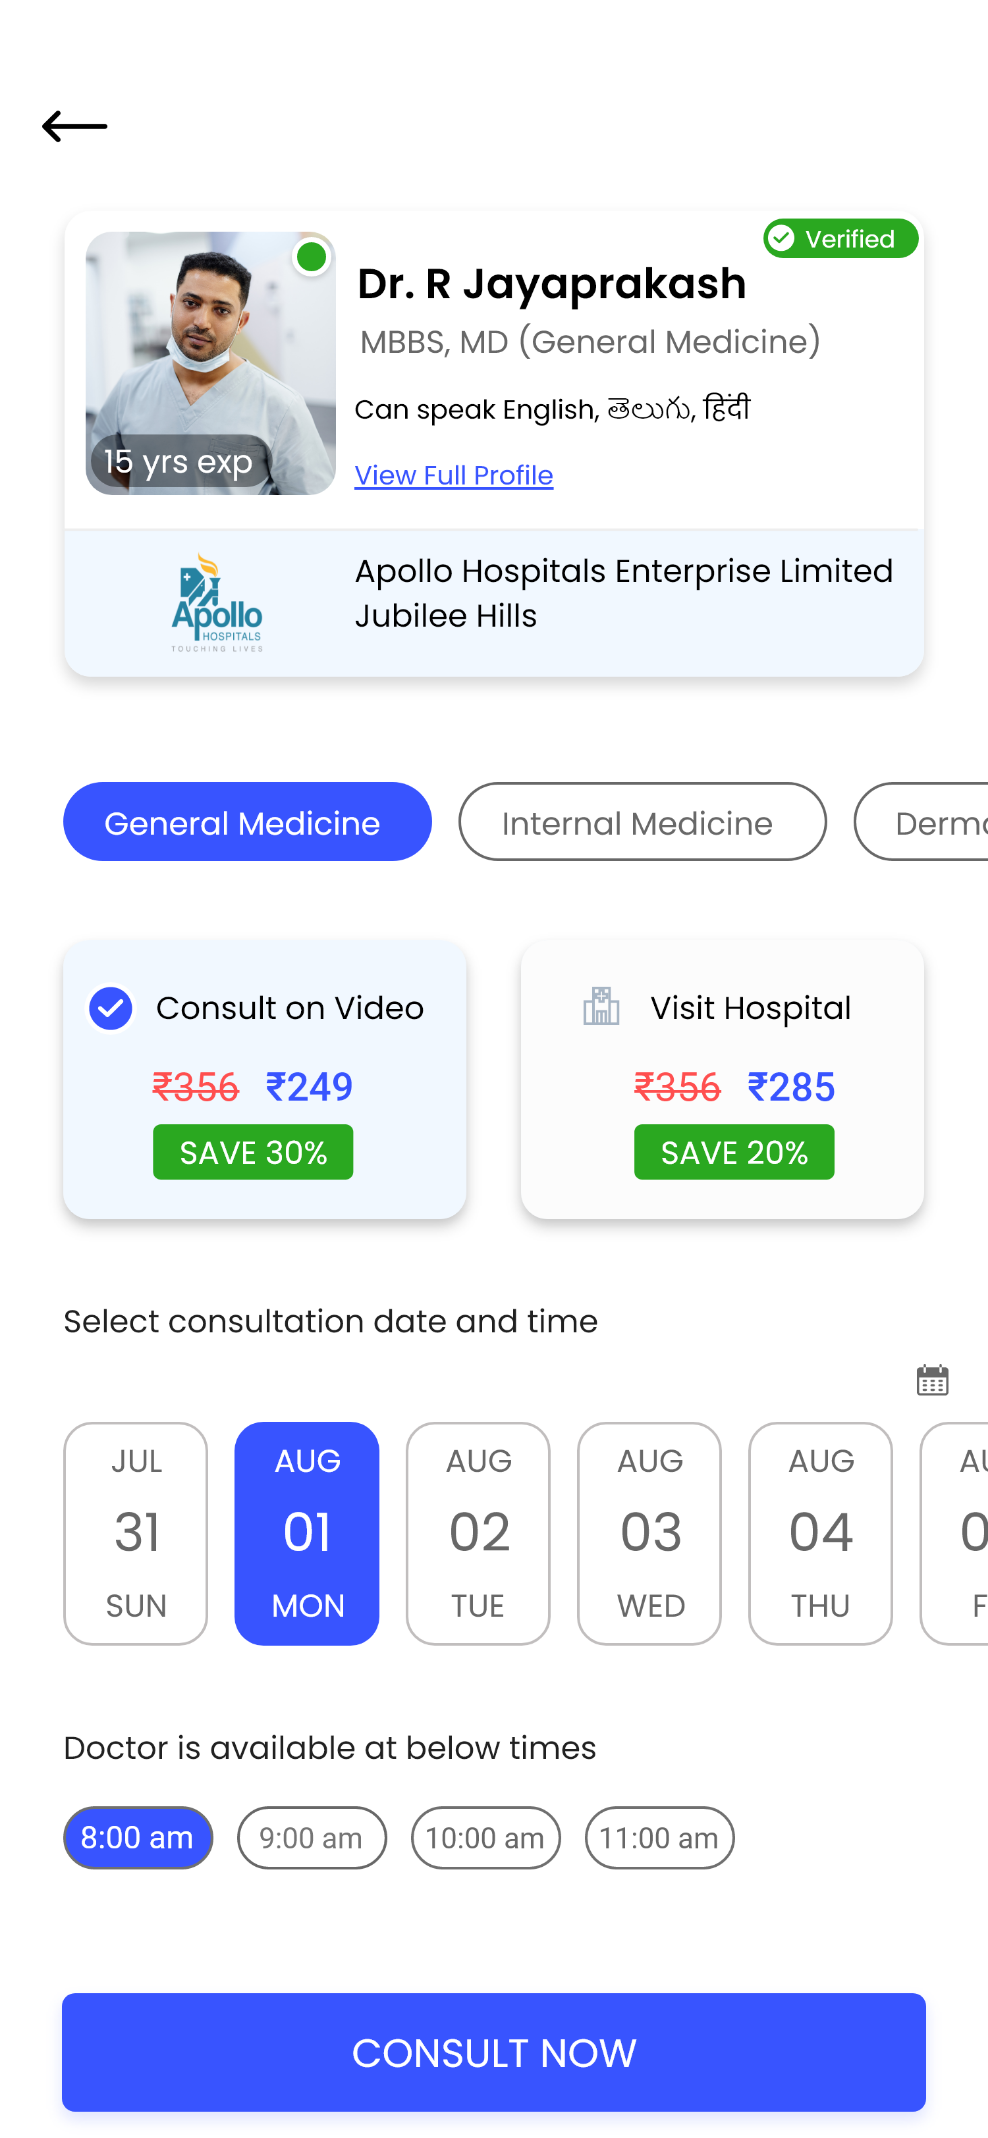This screenshot has width=988, height=2138.
Task: Tap the Apollo Hospitals logo
Action: 217,603
